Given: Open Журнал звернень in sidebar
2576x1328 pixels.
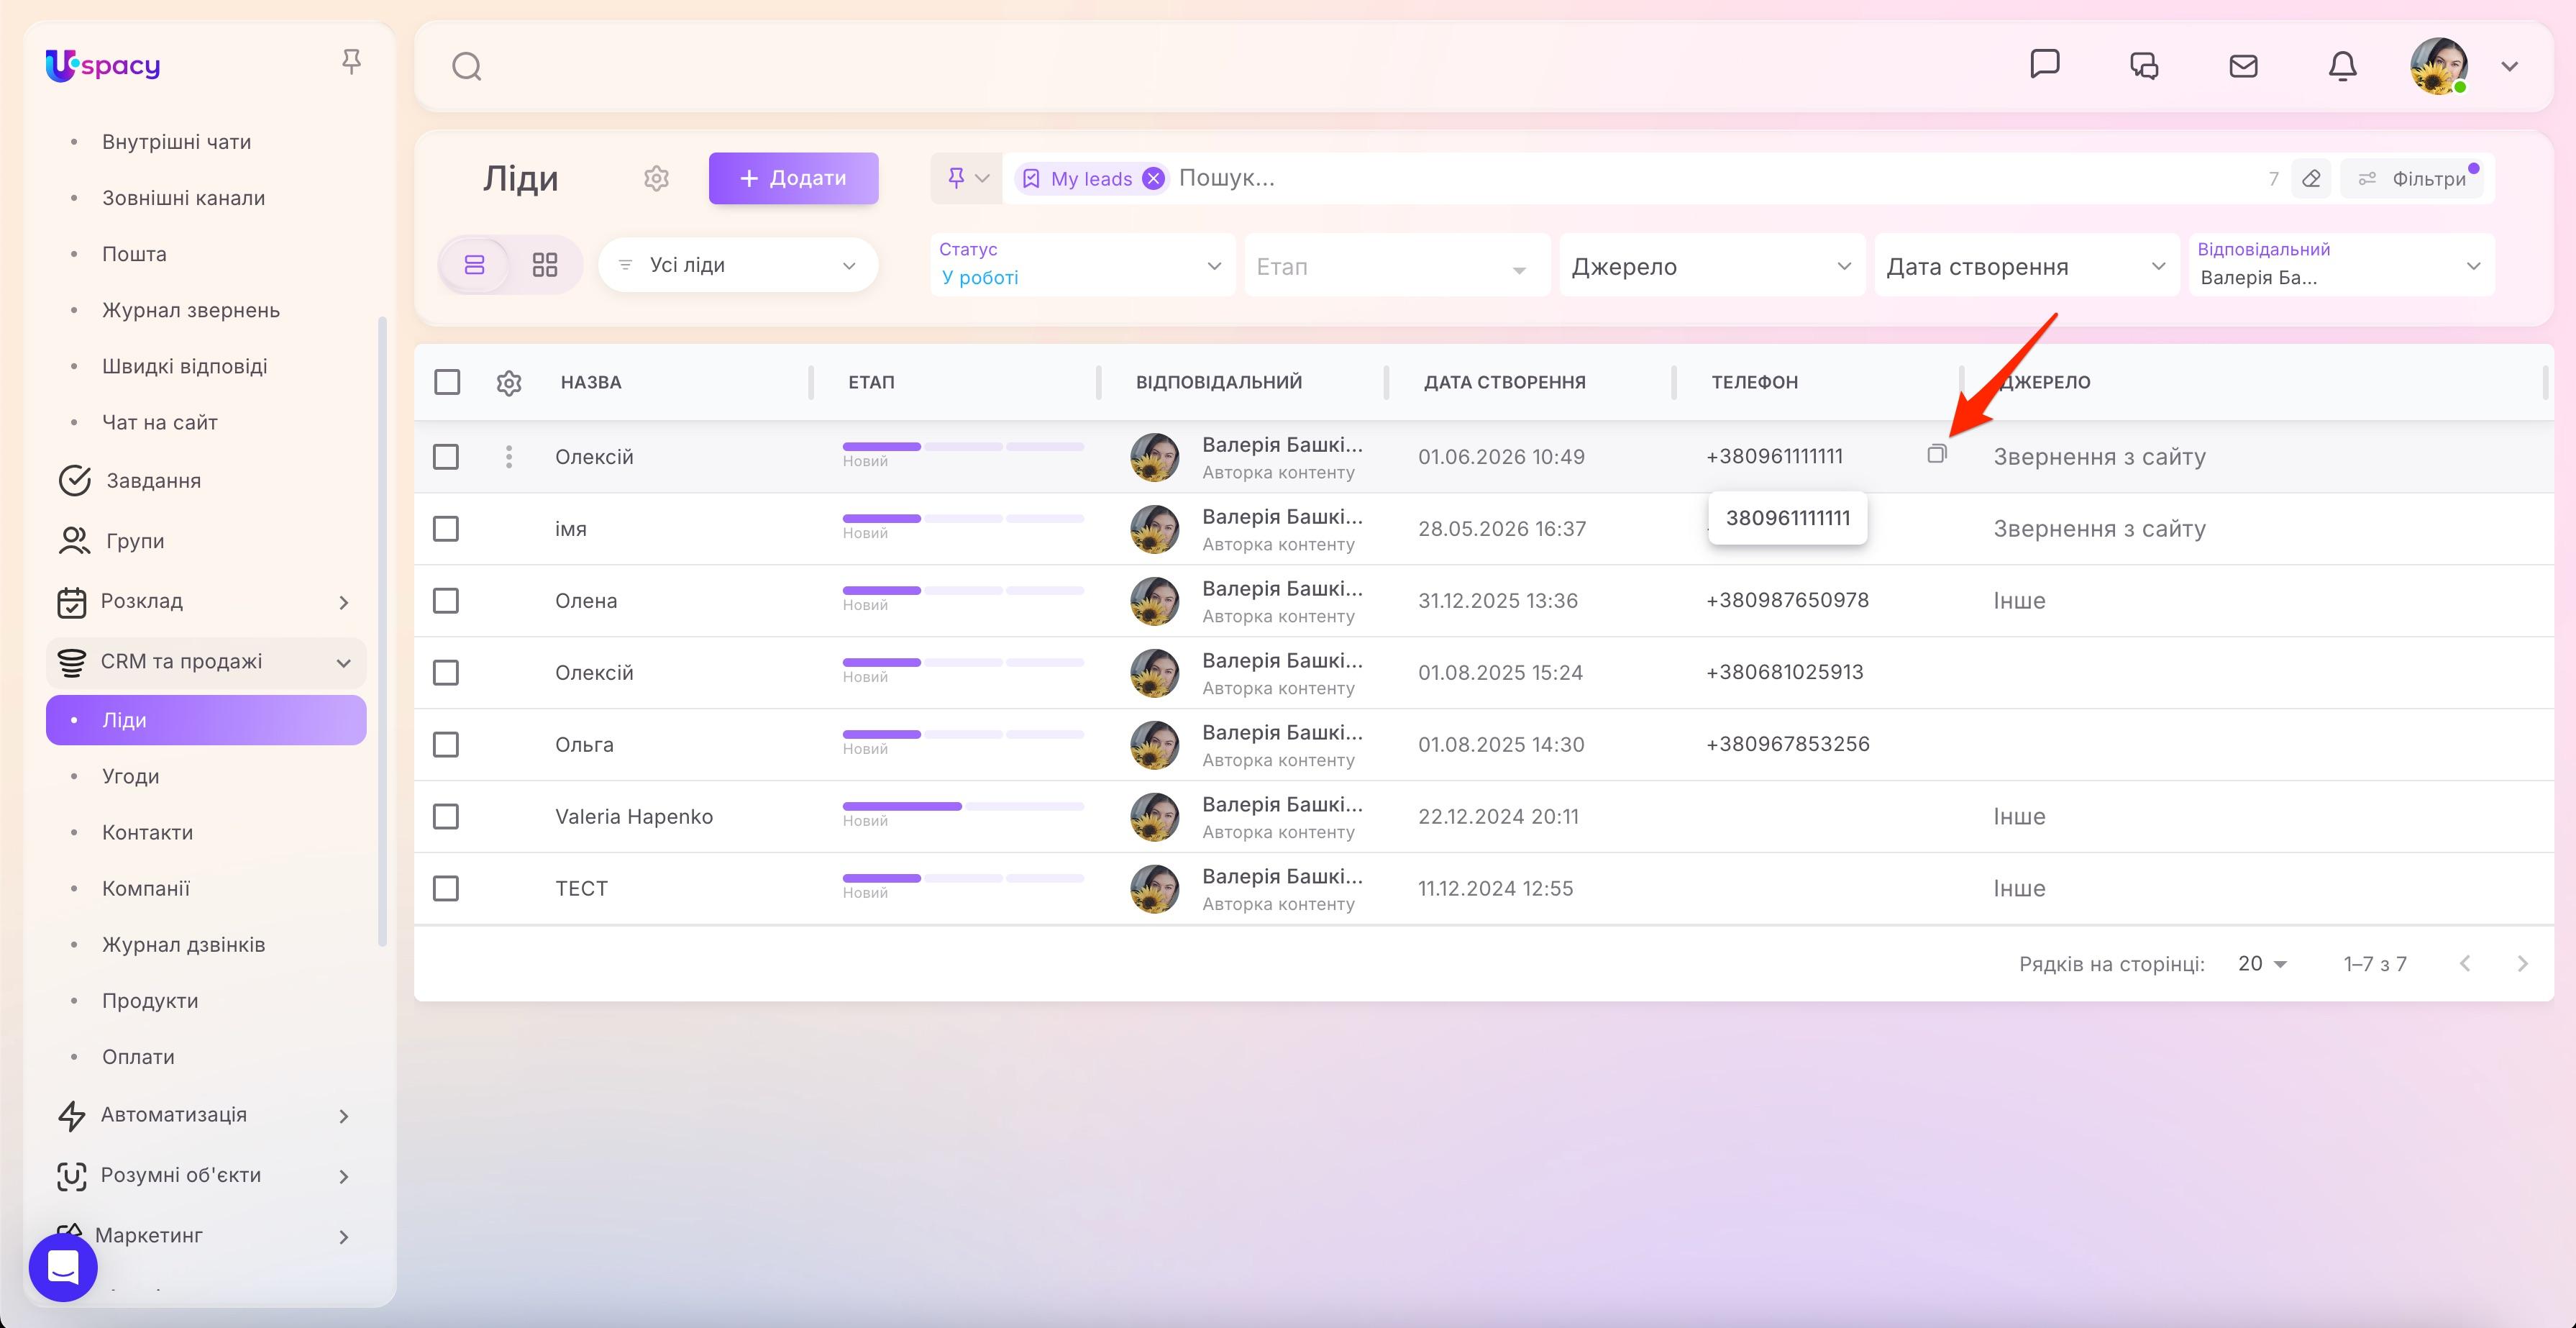Looking at the screenshot, I should [x=190, y=310].
